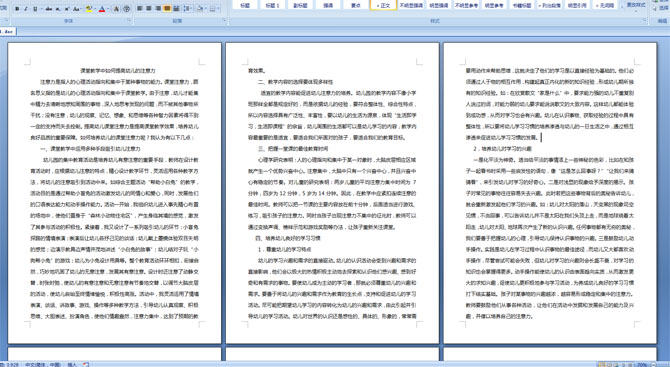Open the Change Case dropdown
The width and height of the screenshot is (670, 367).
click(77, 9)
